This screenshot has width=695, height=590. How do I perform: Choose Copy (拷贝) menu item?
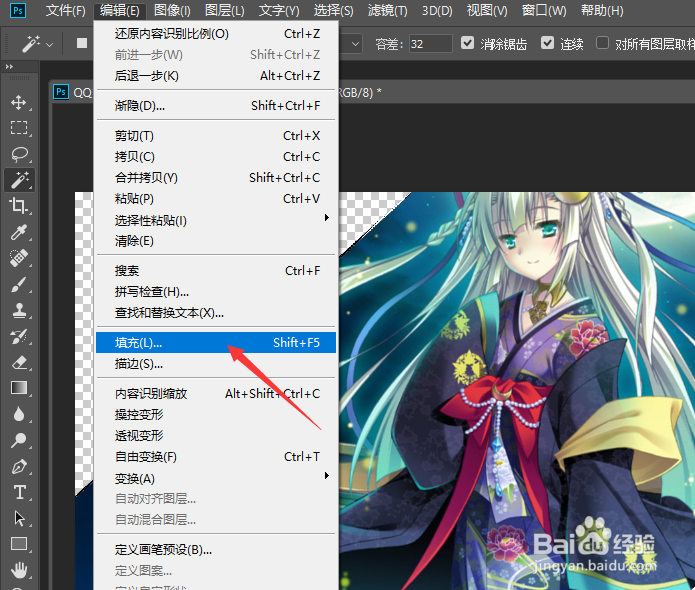pos(216,156)
